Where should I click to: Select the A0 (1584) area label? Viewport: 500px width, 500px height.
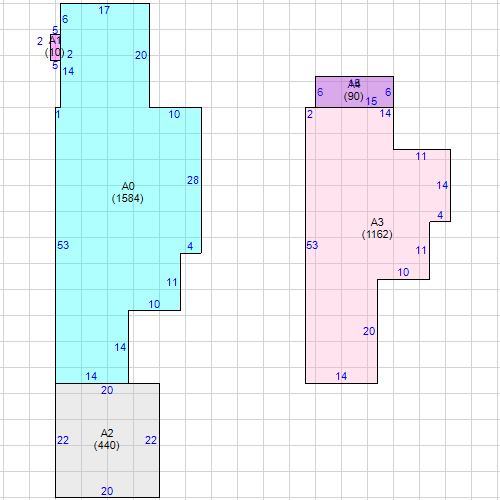tap(128, 192)
